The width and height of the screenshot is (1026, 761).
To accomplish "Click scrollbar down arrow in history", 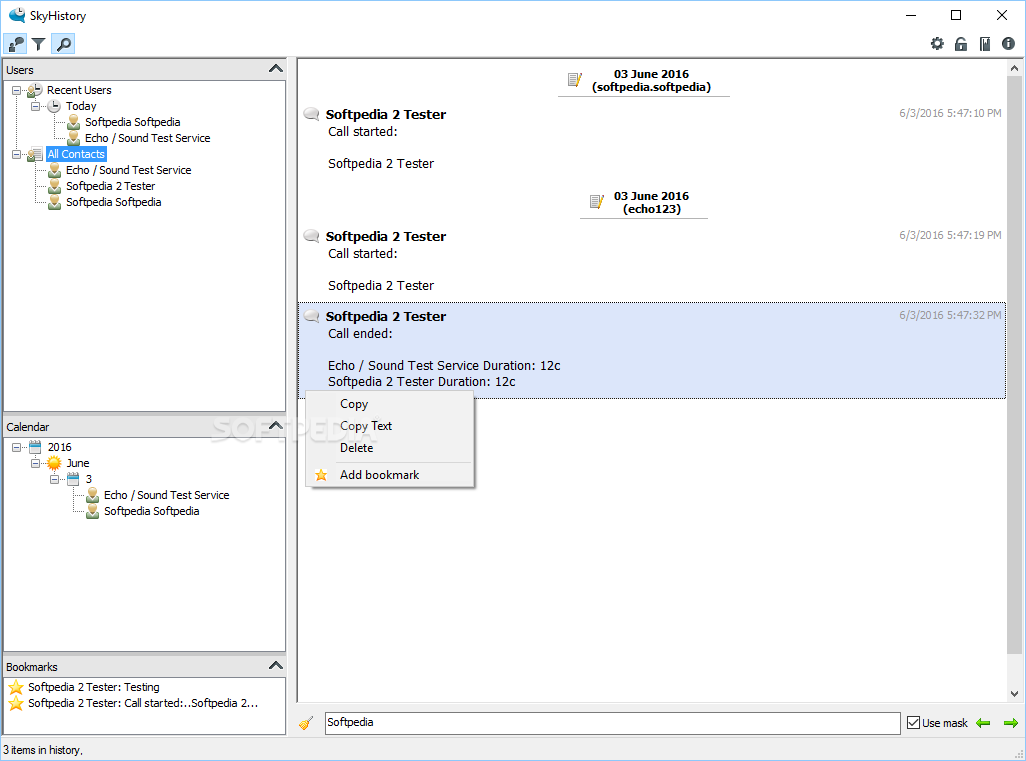I will click(1014, 694).
